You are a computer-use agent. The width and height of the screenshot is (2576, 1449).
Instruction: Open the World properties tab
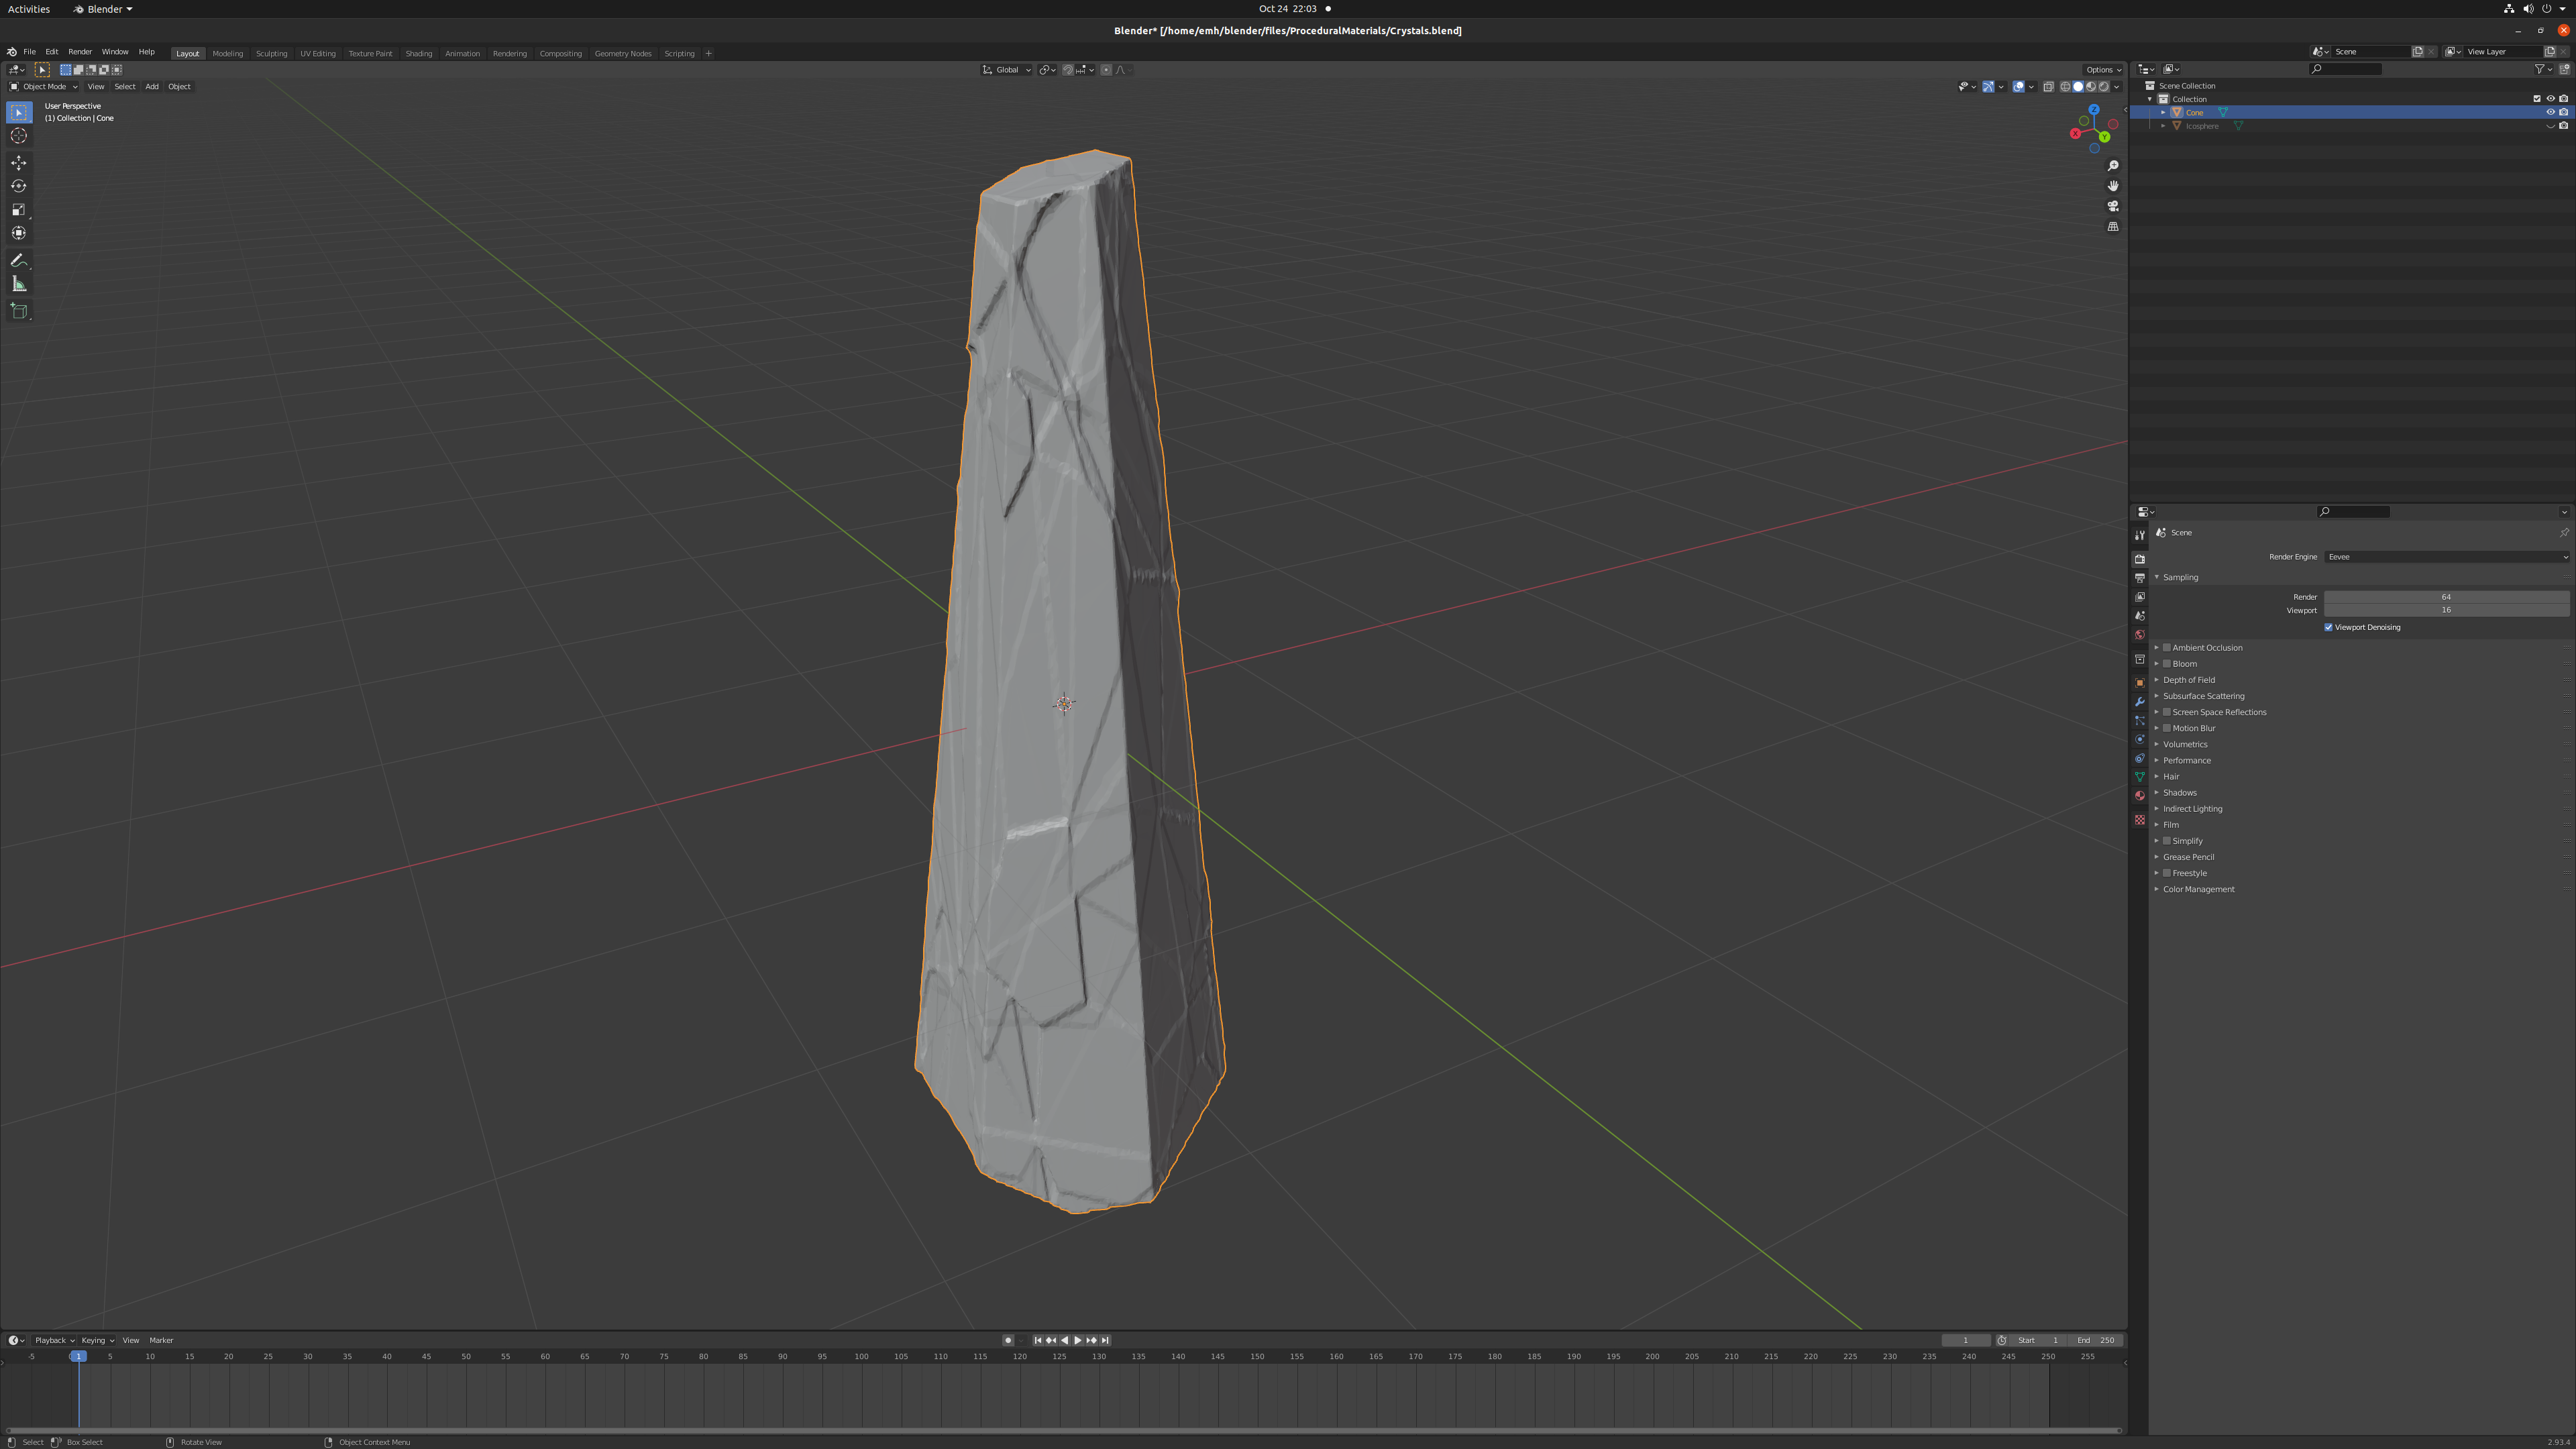coord(2139,634)
